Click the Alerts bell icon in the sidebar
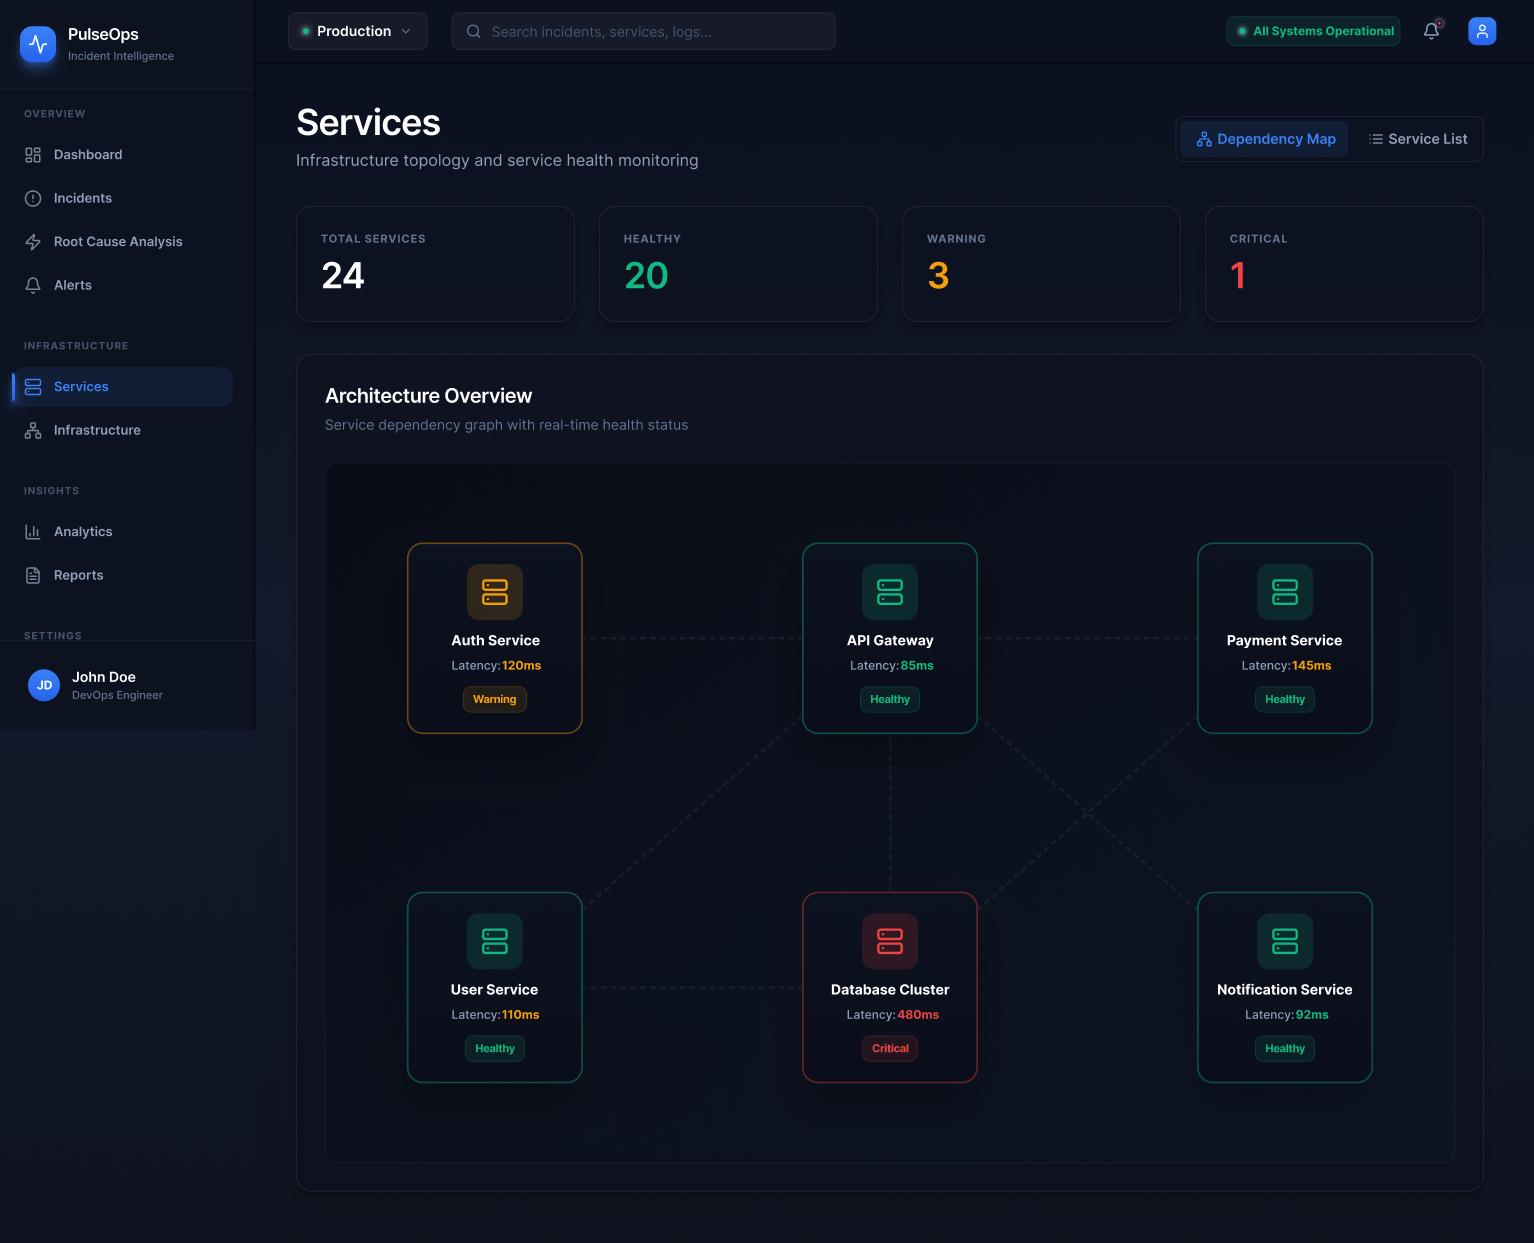The width and height of the screenshot is (1534, 1243). 33,285
